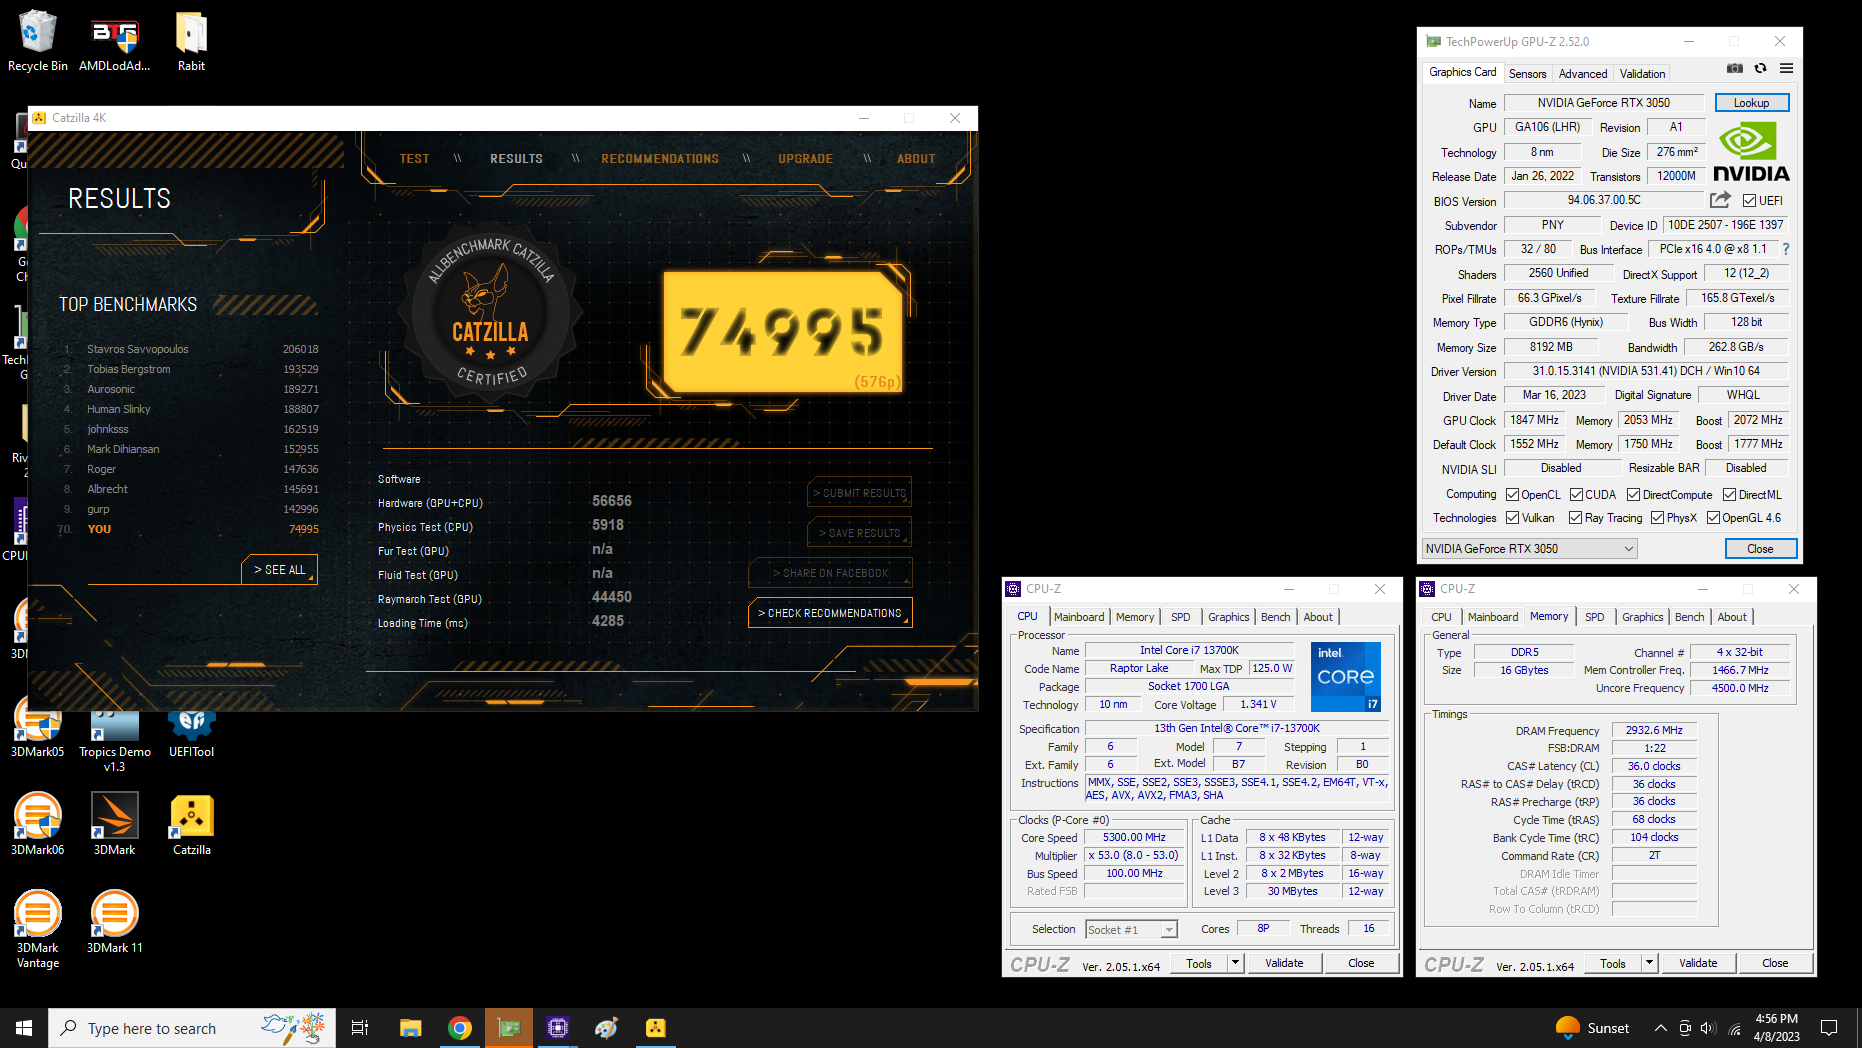The image size is (1862, 1048).
Task: Switch to GPU-Z taskbar icon
Action: [x=509, y=1028]
